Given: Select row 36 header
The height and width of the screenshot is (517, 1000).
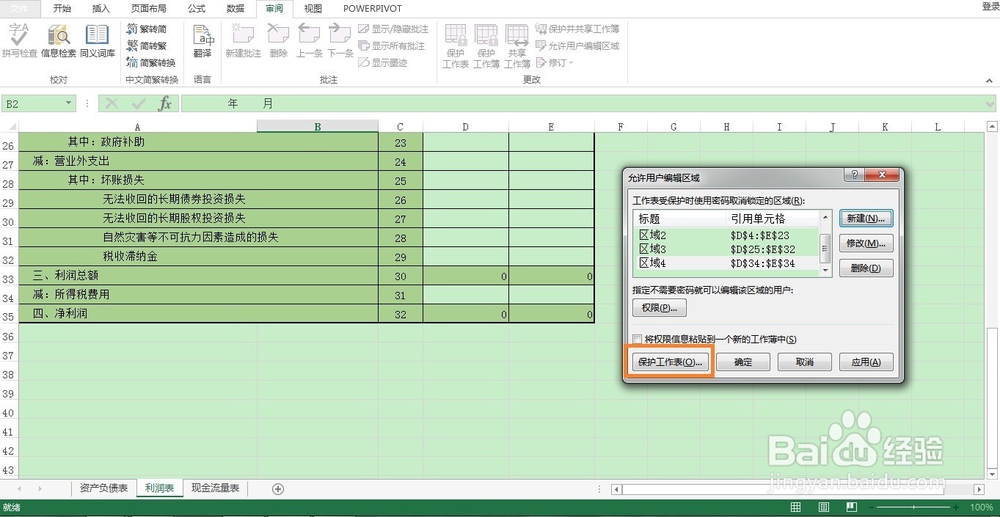Looking at the screenshot, I should 9,337.
